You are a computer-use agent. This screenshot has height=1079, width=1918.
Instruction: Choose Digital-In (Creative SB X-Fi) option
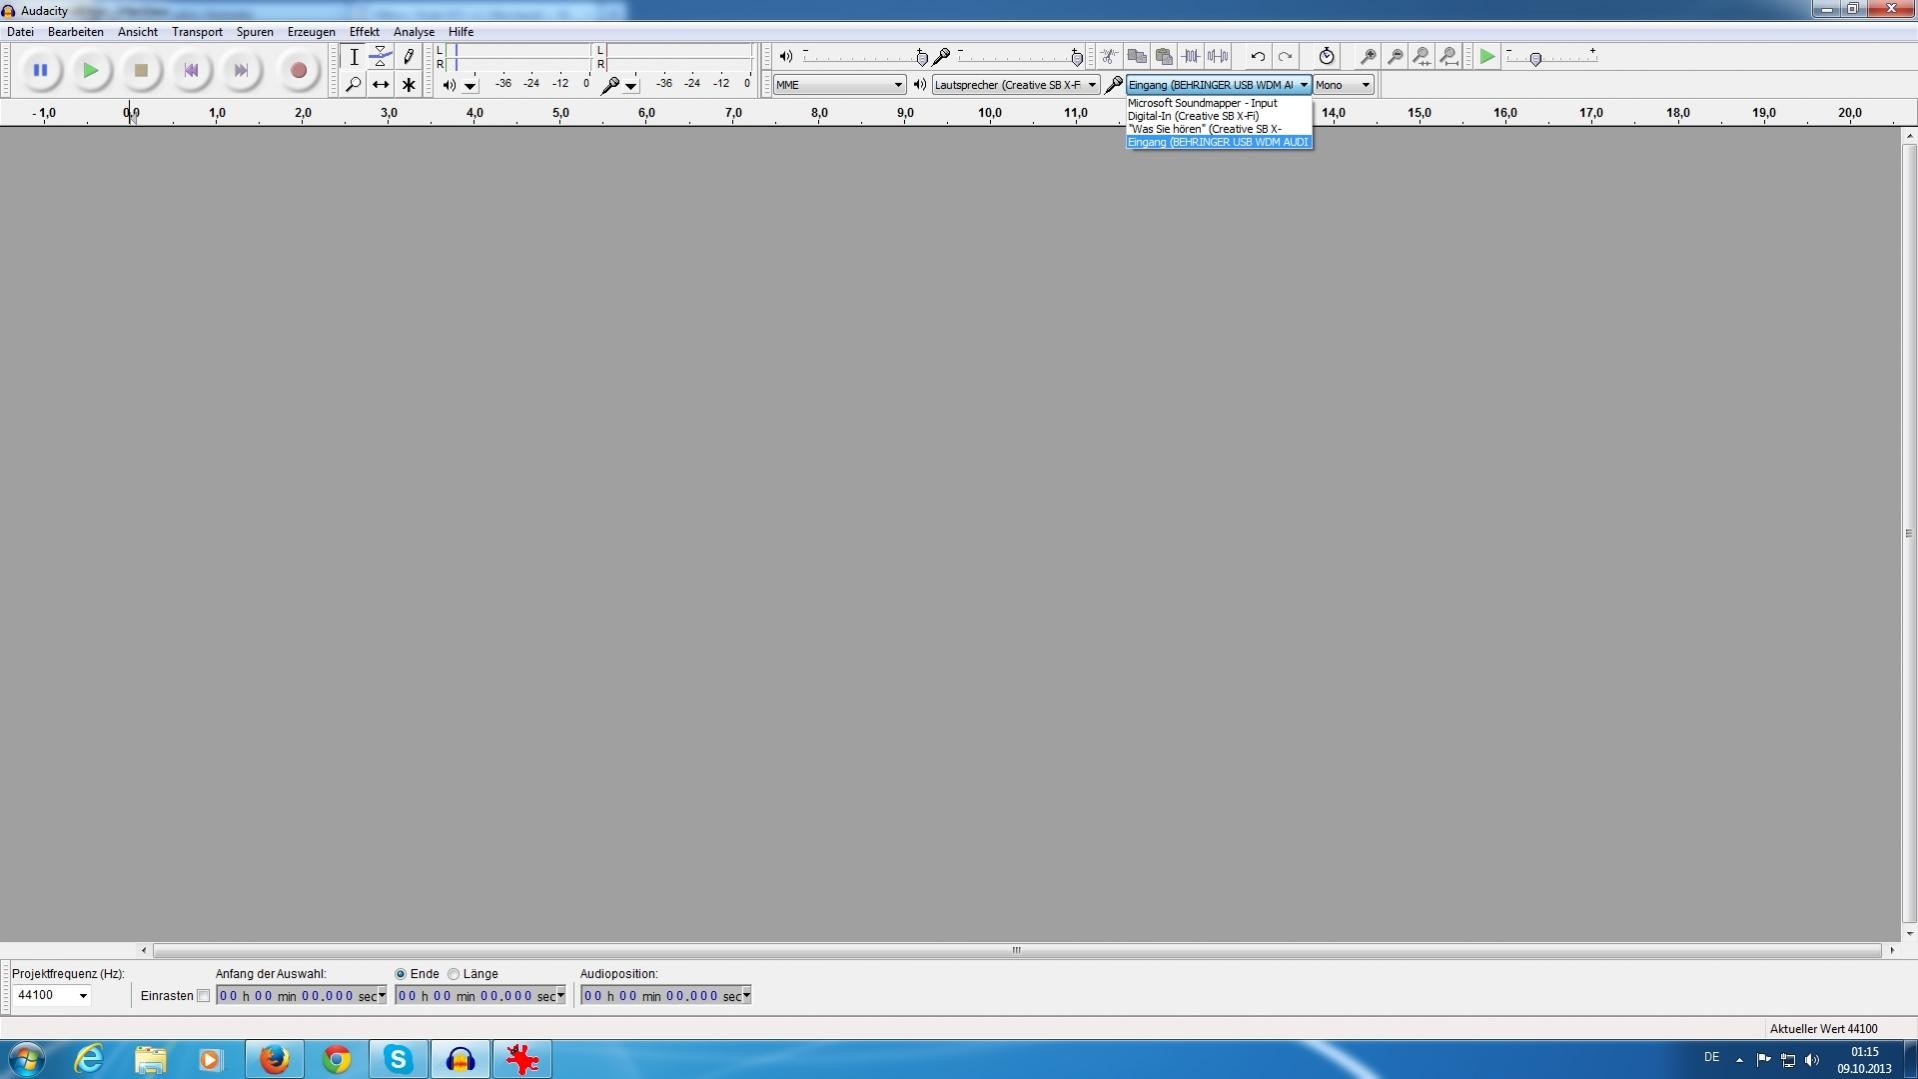pyautogui.click(x=1218, y=116)
